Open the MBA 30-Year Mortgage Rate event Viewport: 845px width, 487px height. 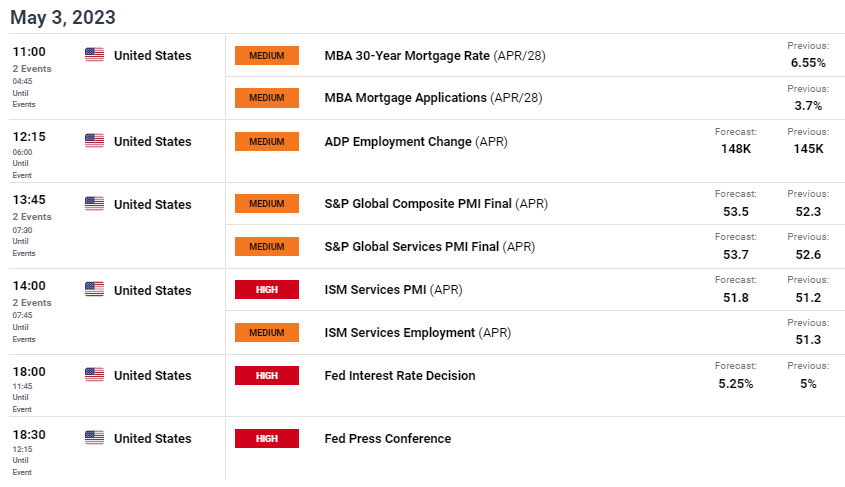coord(435,55)
